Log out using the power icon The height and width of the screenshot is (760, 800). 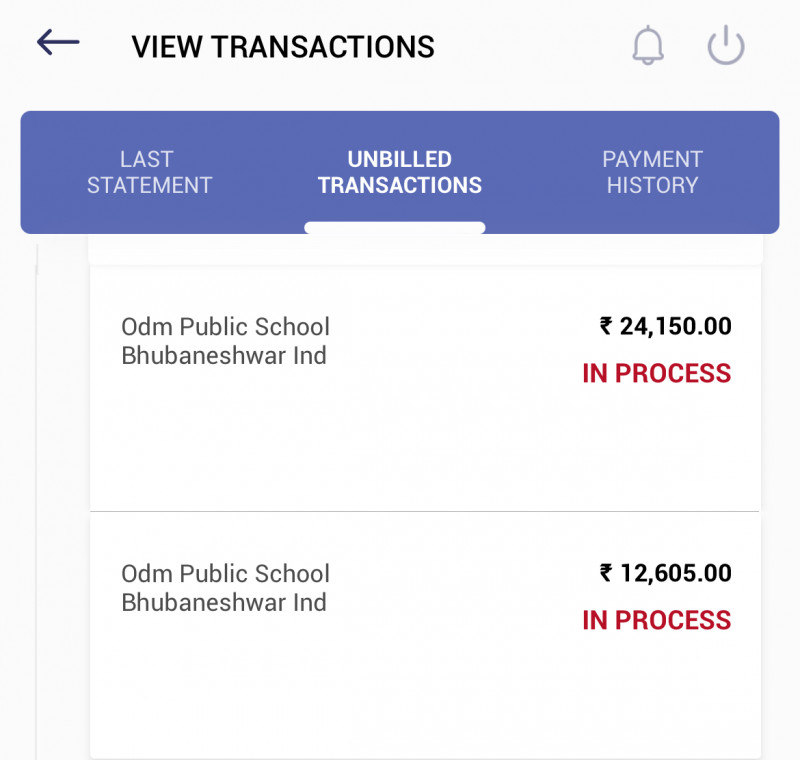click(726, 46)
